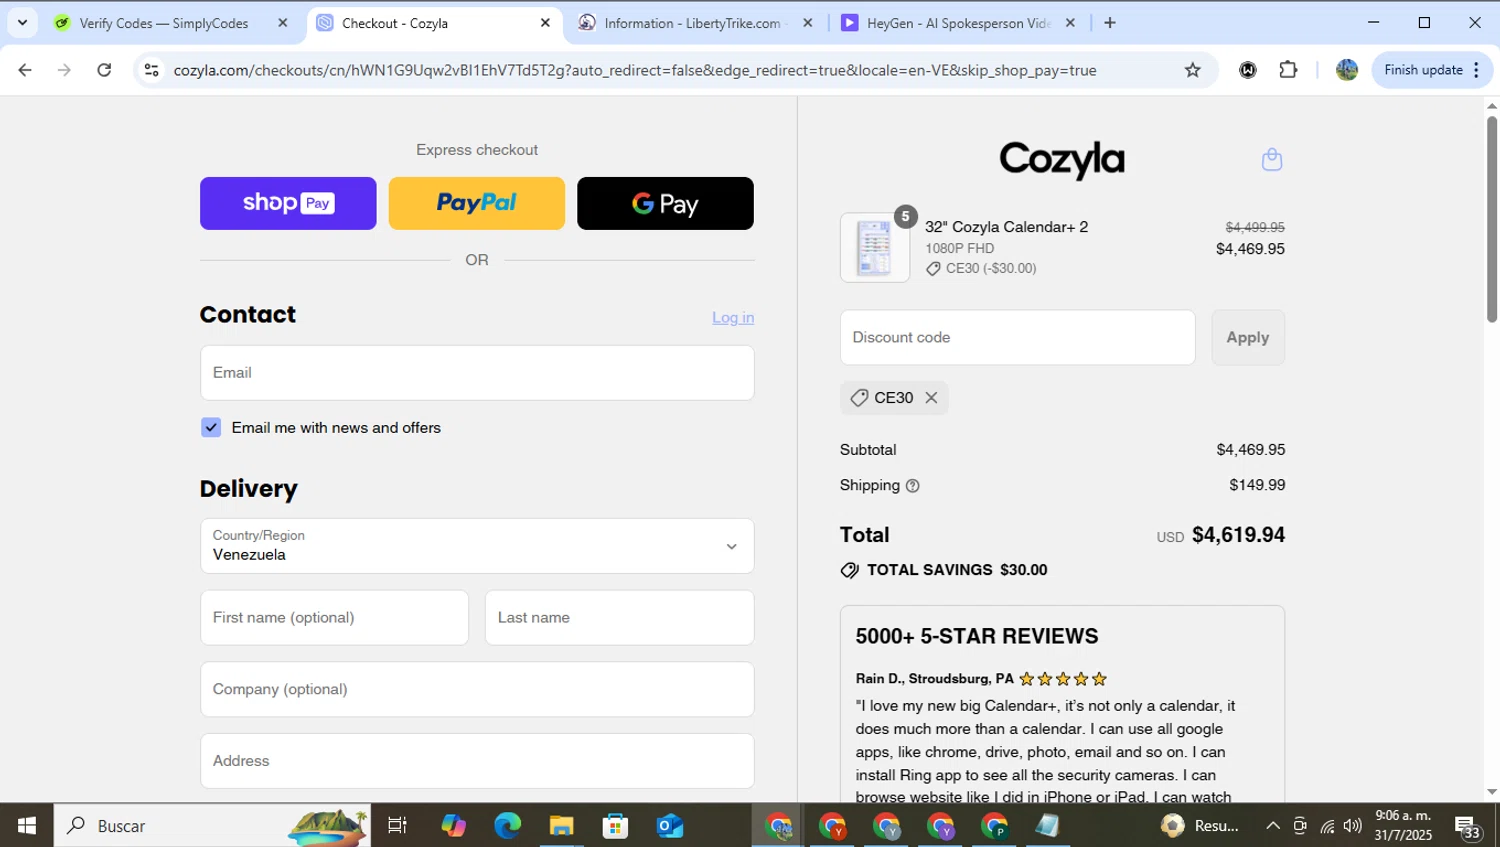Open Task View on the taskbar
The height and width of the screenshot is (847, 1500).
pyautogui.click(x=397, y=826)
